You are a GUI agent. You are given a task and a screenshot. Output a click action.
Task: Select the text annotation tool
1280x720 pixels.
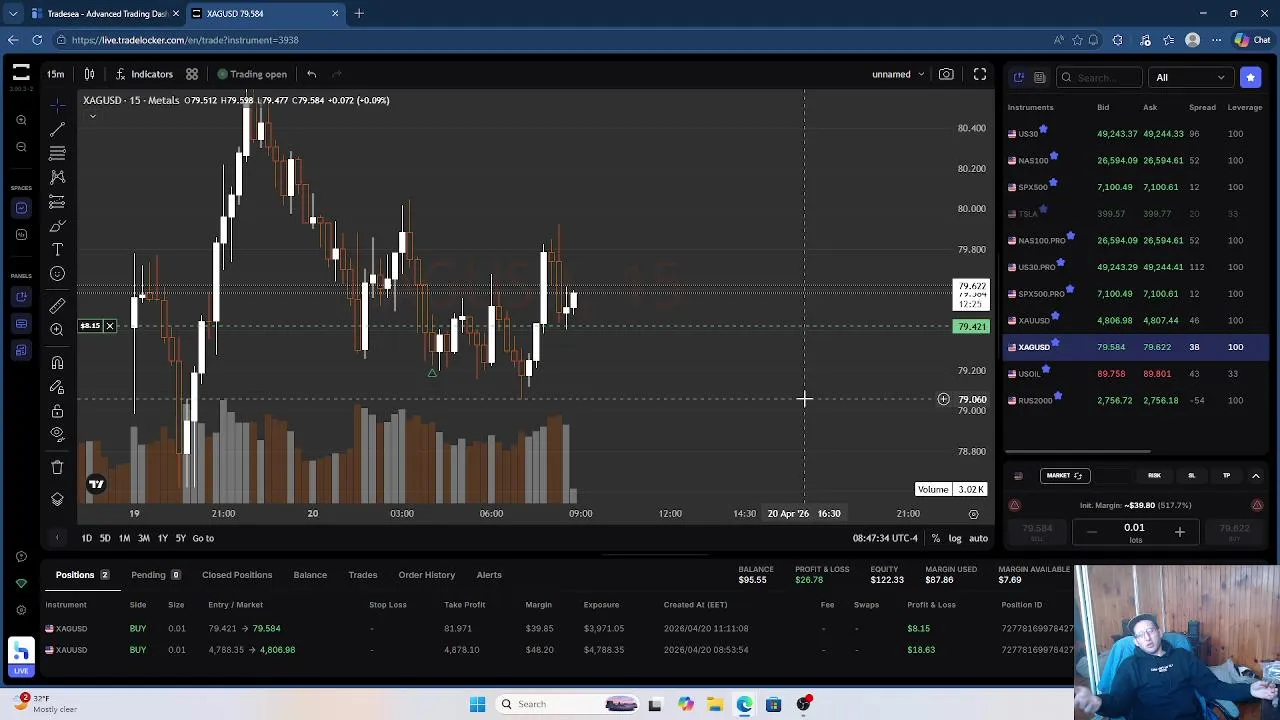coord(57,250)
